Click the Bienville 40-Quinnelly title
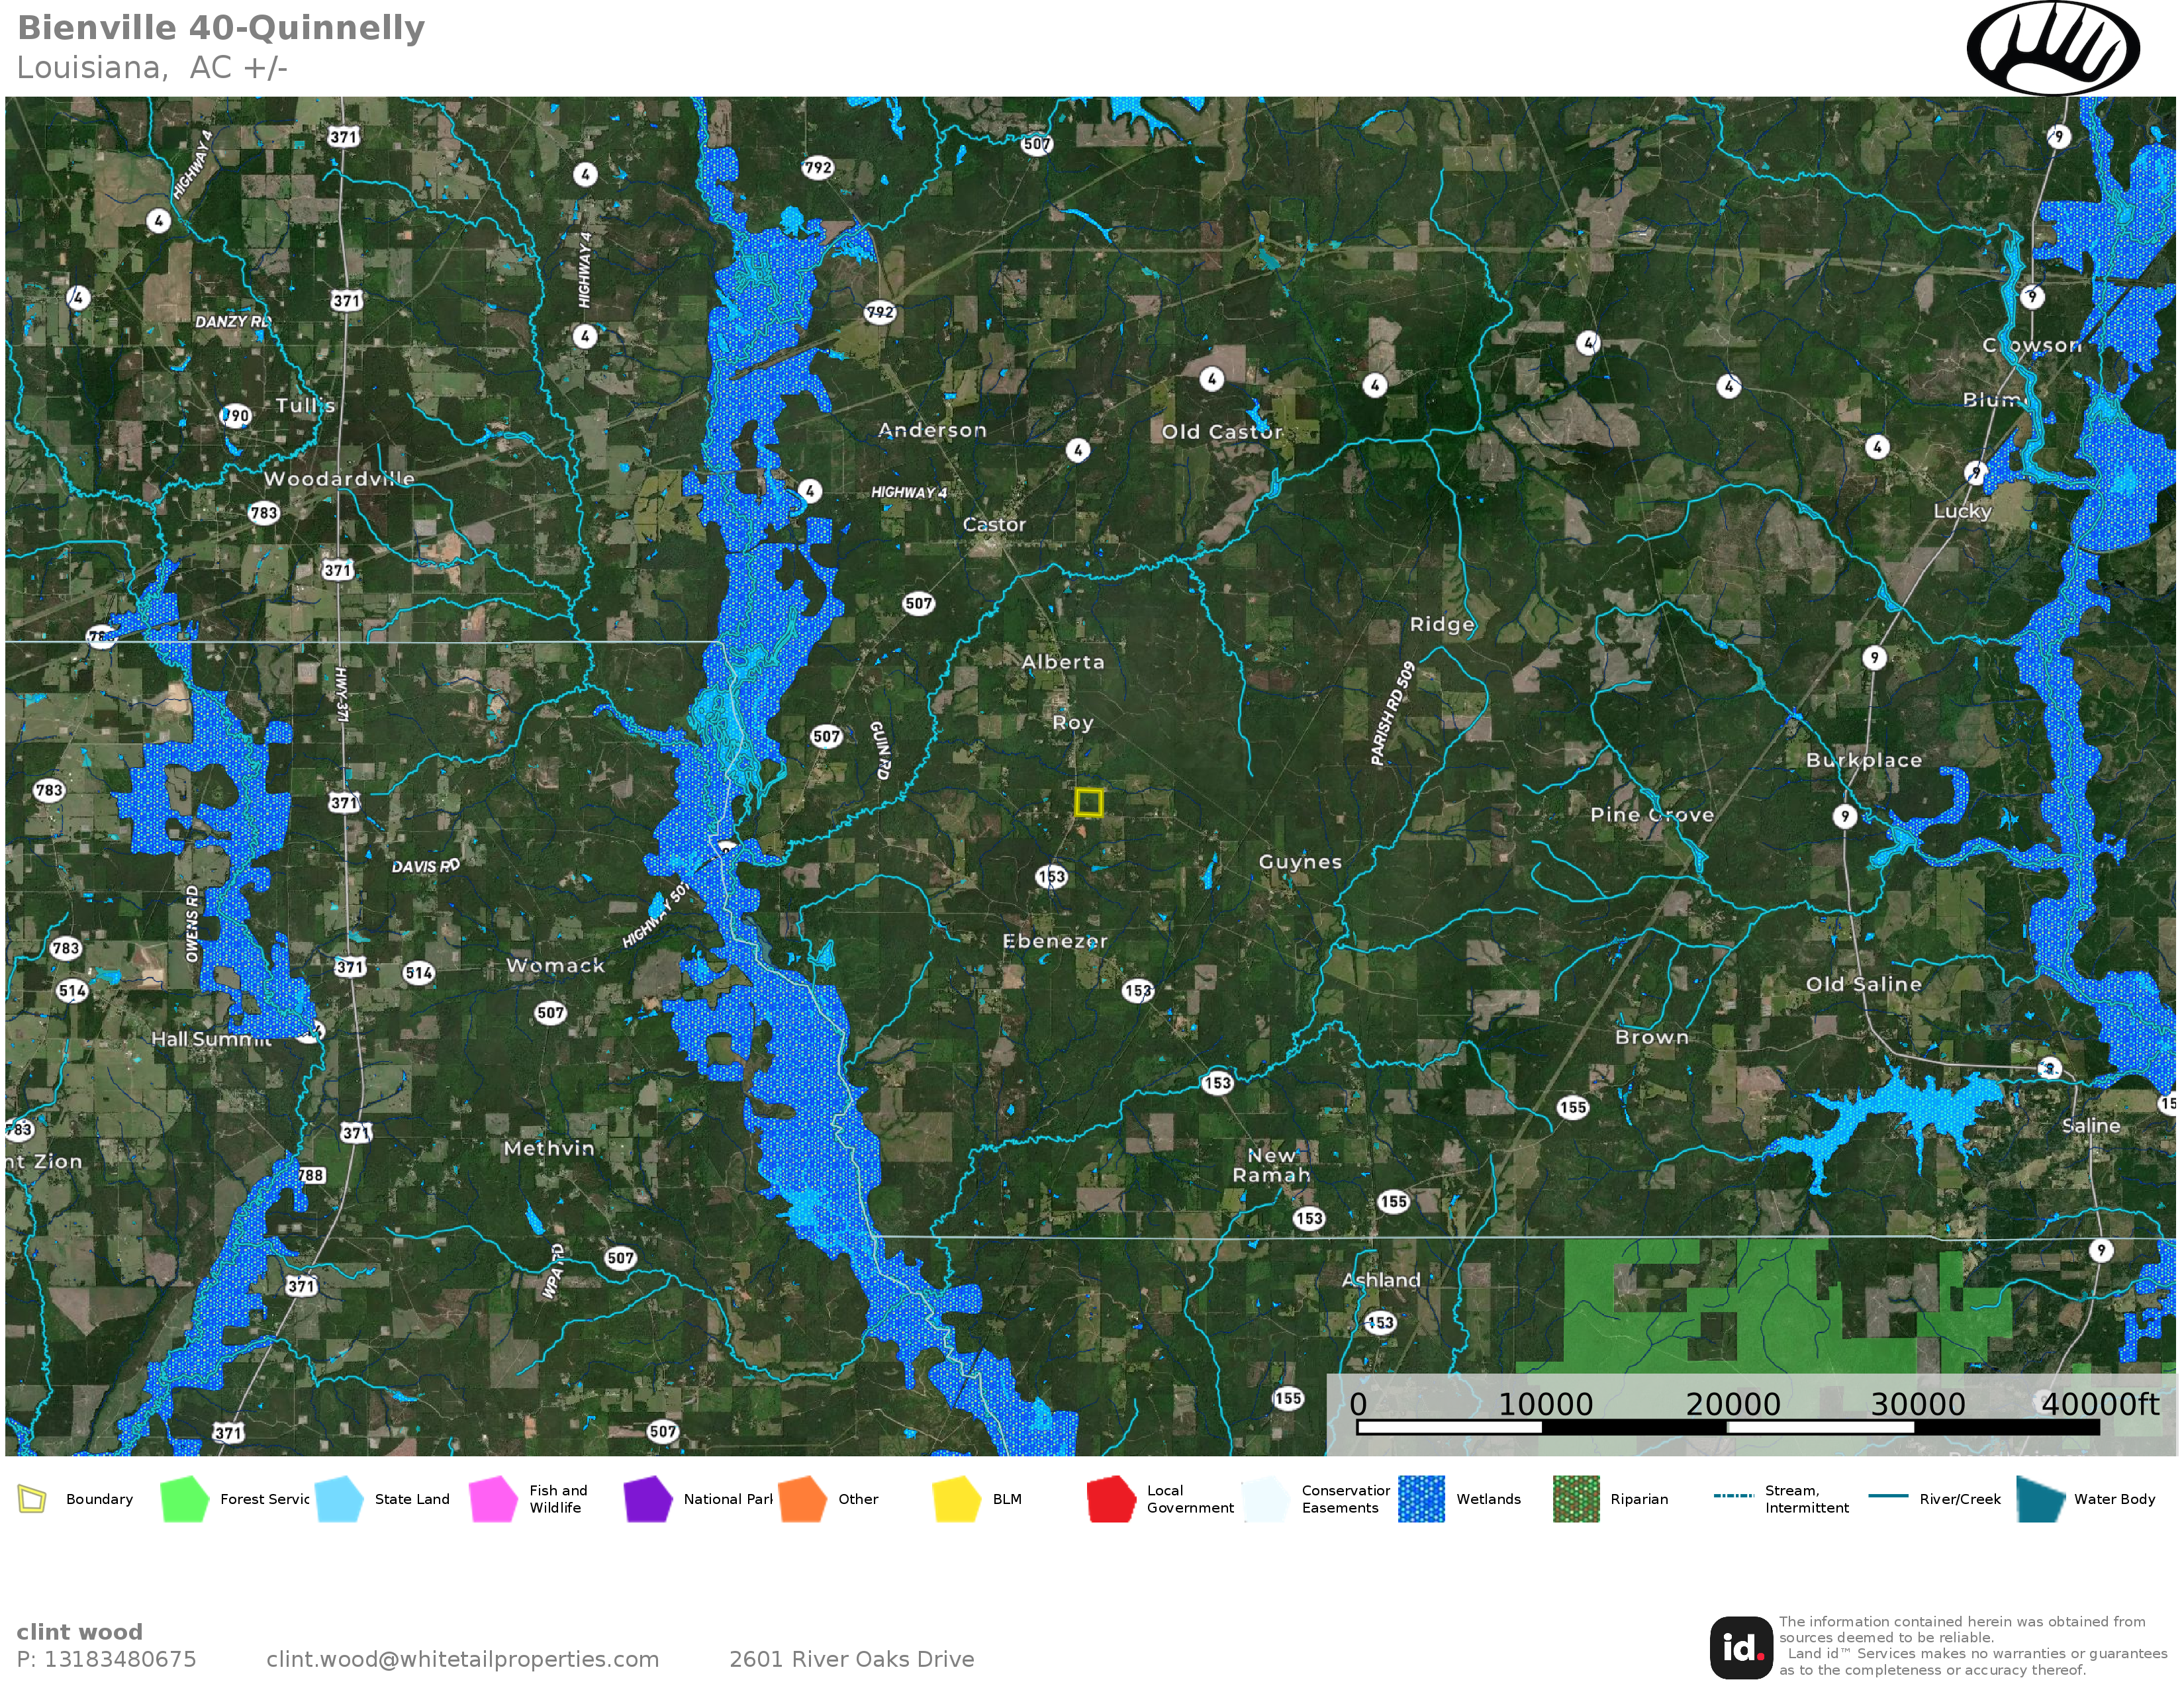2184x1688 pixels. (221, 28)
